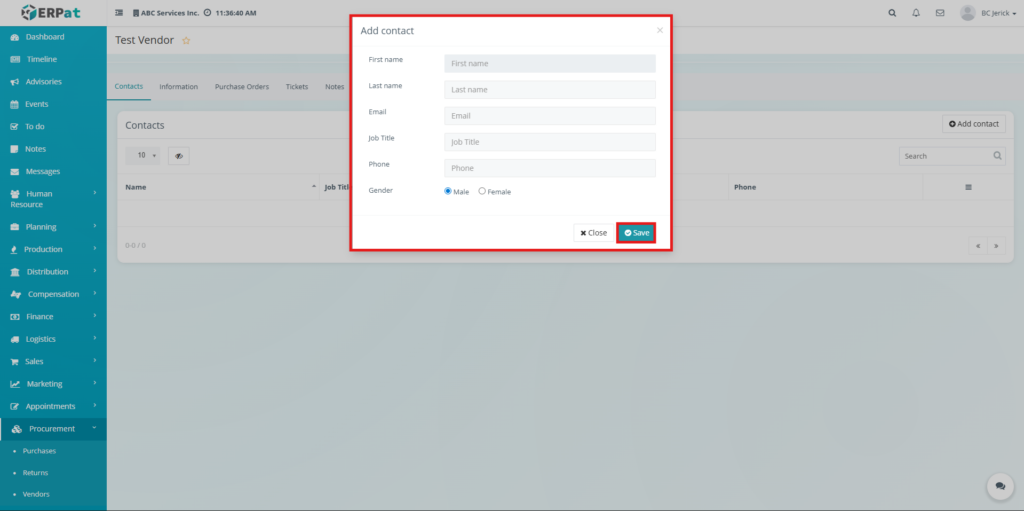Select the Female gender radio button
The image size is (1024, 511).
point(482,191)
